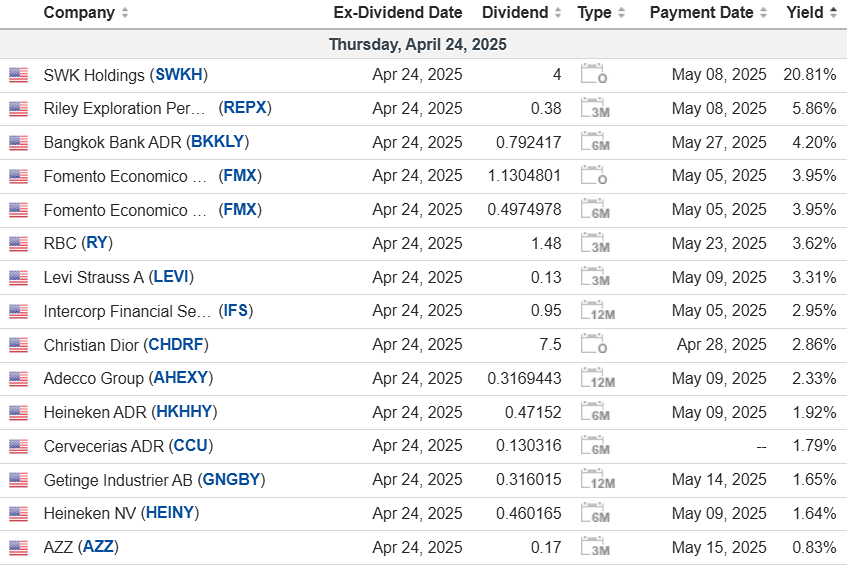Click the 3M type icon for AZZ
Image resolution: width=847 pixels, height=565 pixels.
pyautogui.click(x=594, y=548)
